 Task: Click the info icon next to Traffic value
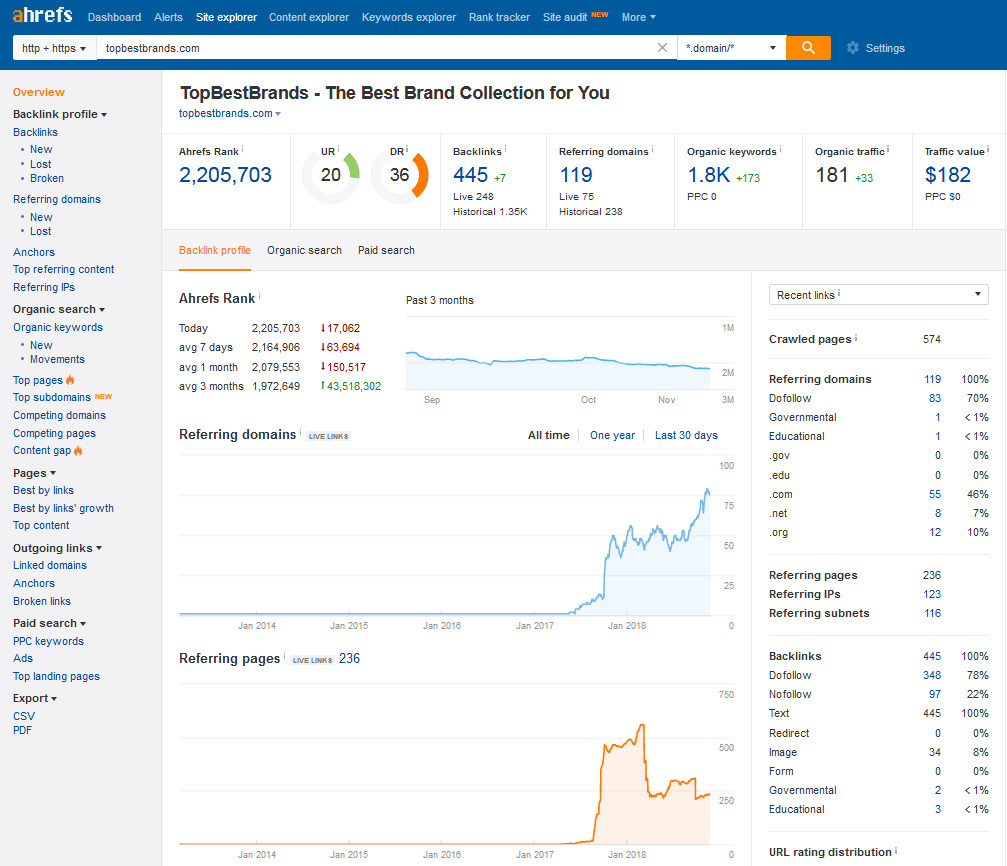coord(988,149)
